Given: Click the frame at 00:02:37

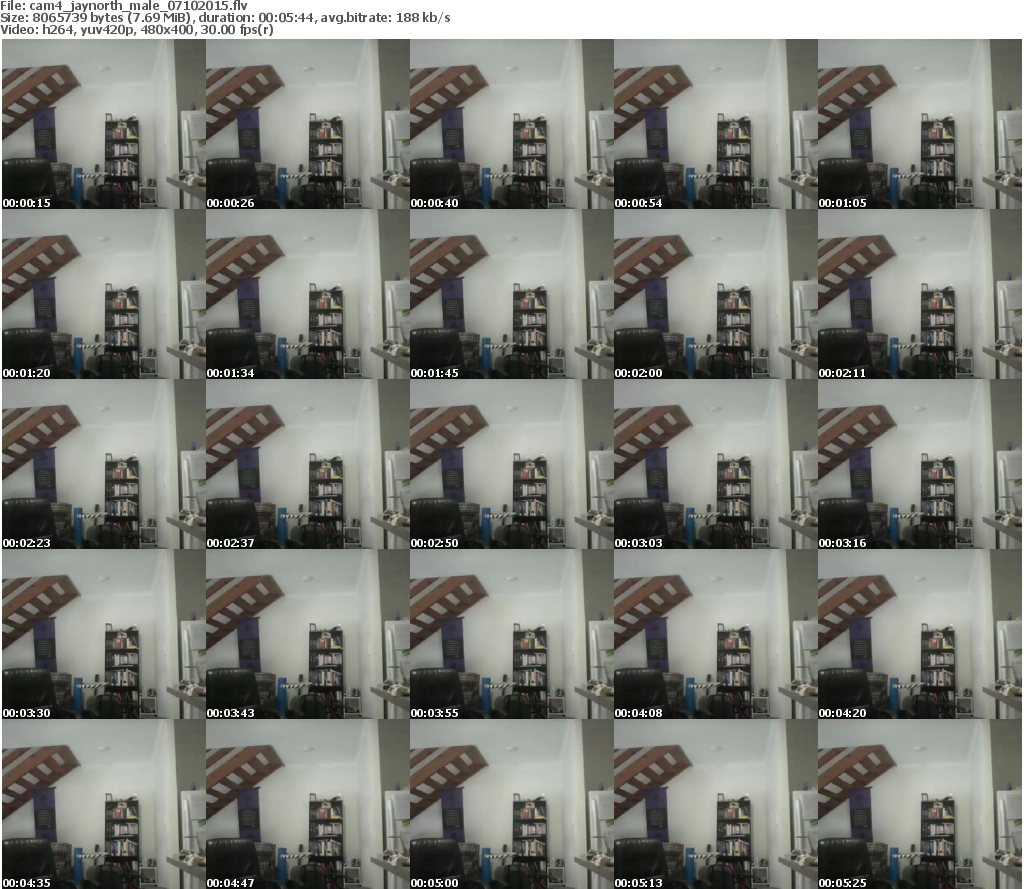Looking at the screenshot, I should (308, 464).
